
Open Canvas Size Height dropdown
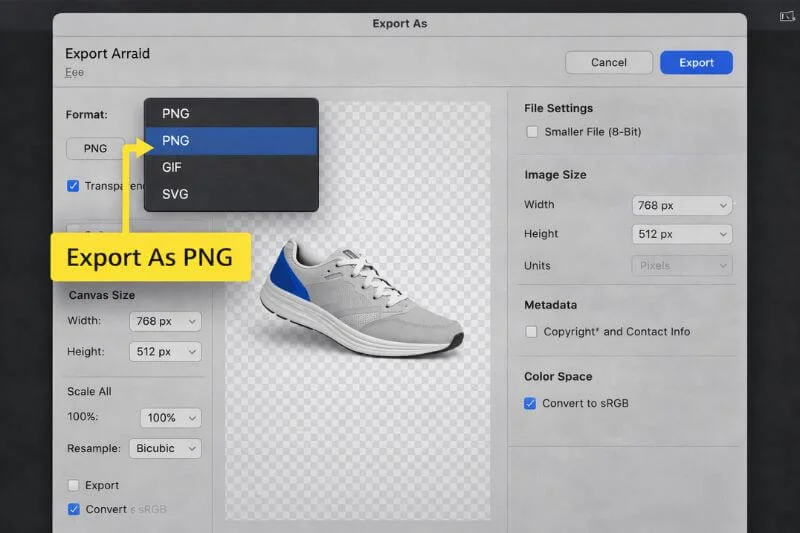pos(165,352)
